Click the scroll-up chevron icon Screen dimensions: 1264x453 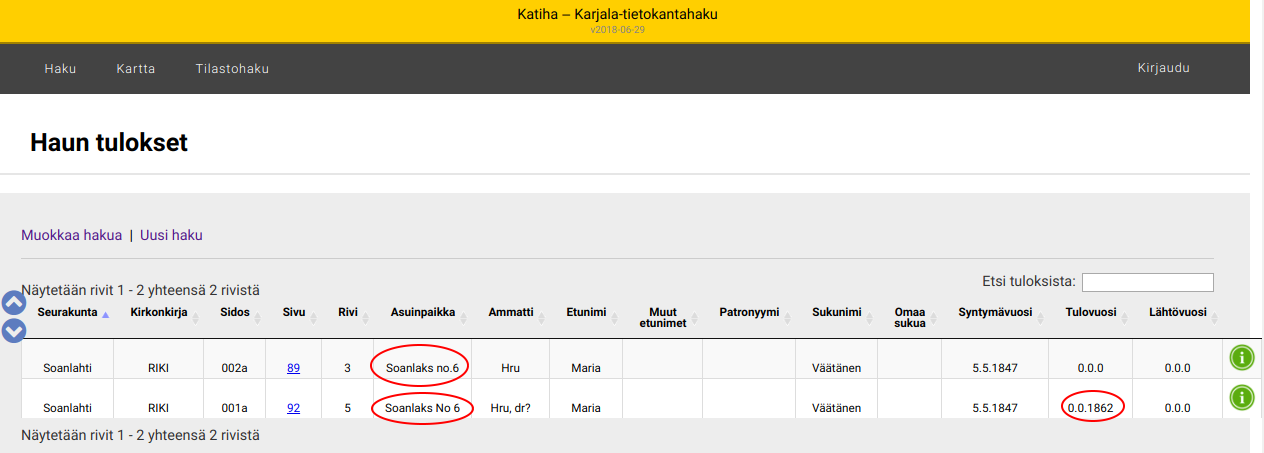[x=14, y=302]
